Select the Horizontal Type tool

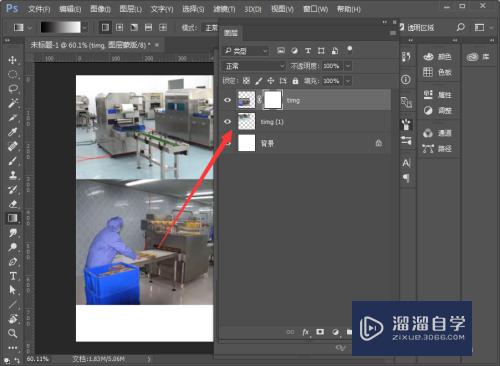pyautogui.click(x=13, y=276)
